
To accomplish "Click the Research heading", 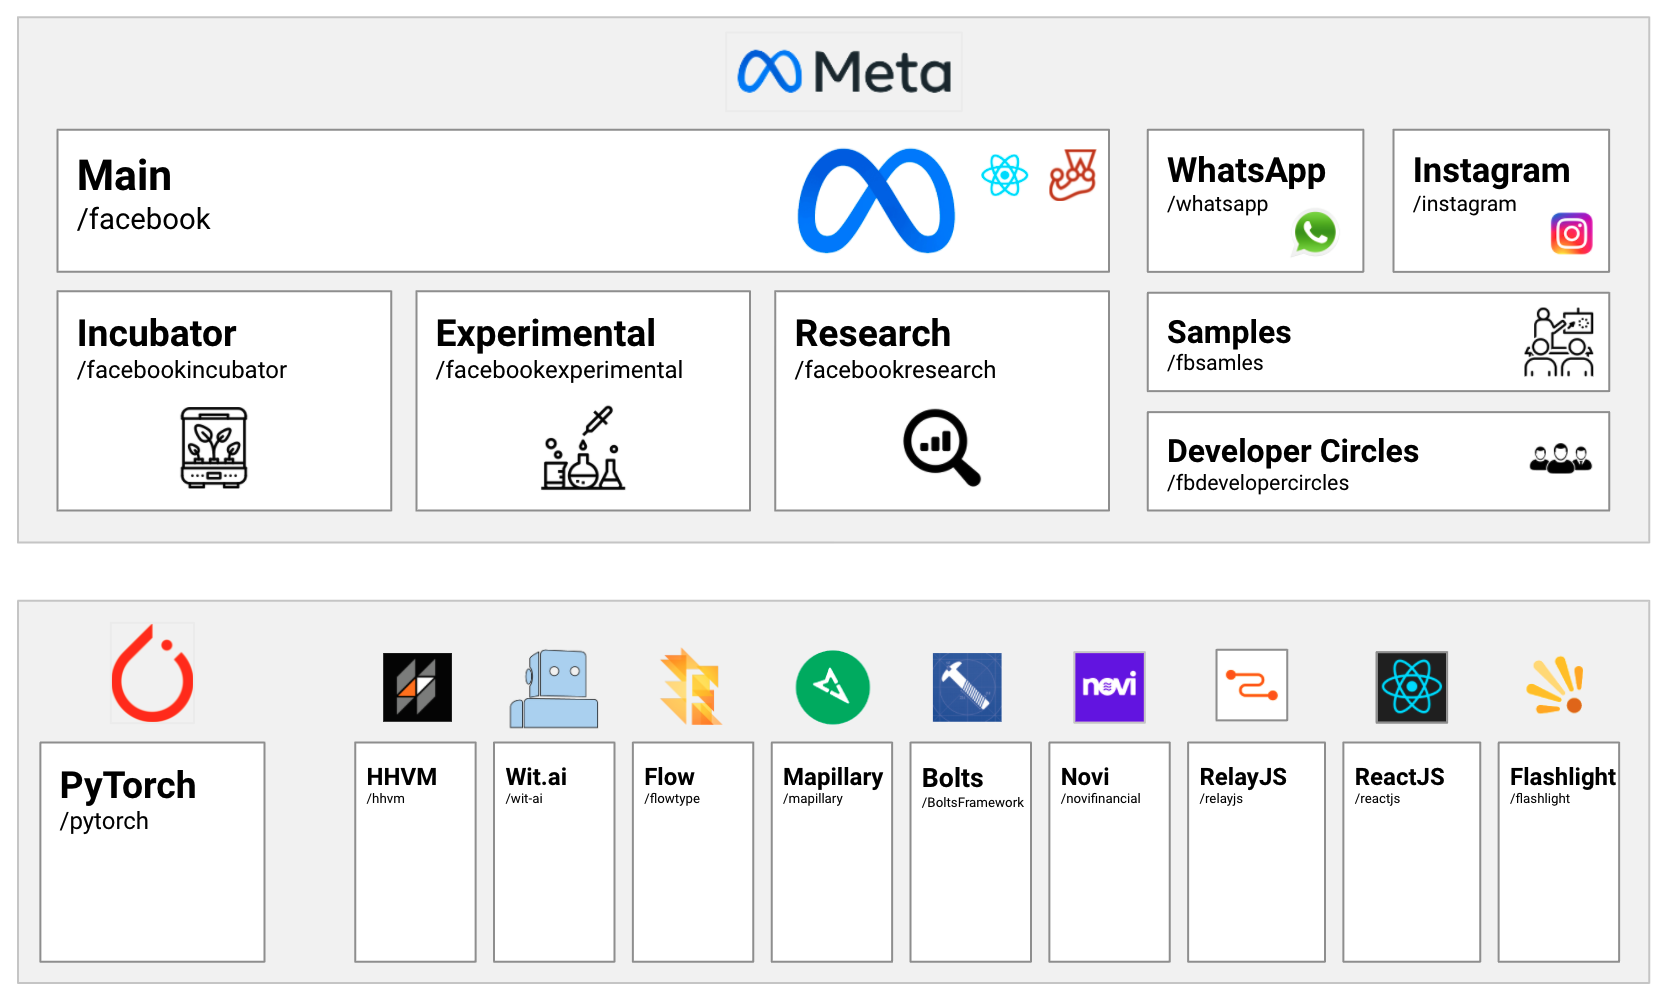I will point(873,333).
